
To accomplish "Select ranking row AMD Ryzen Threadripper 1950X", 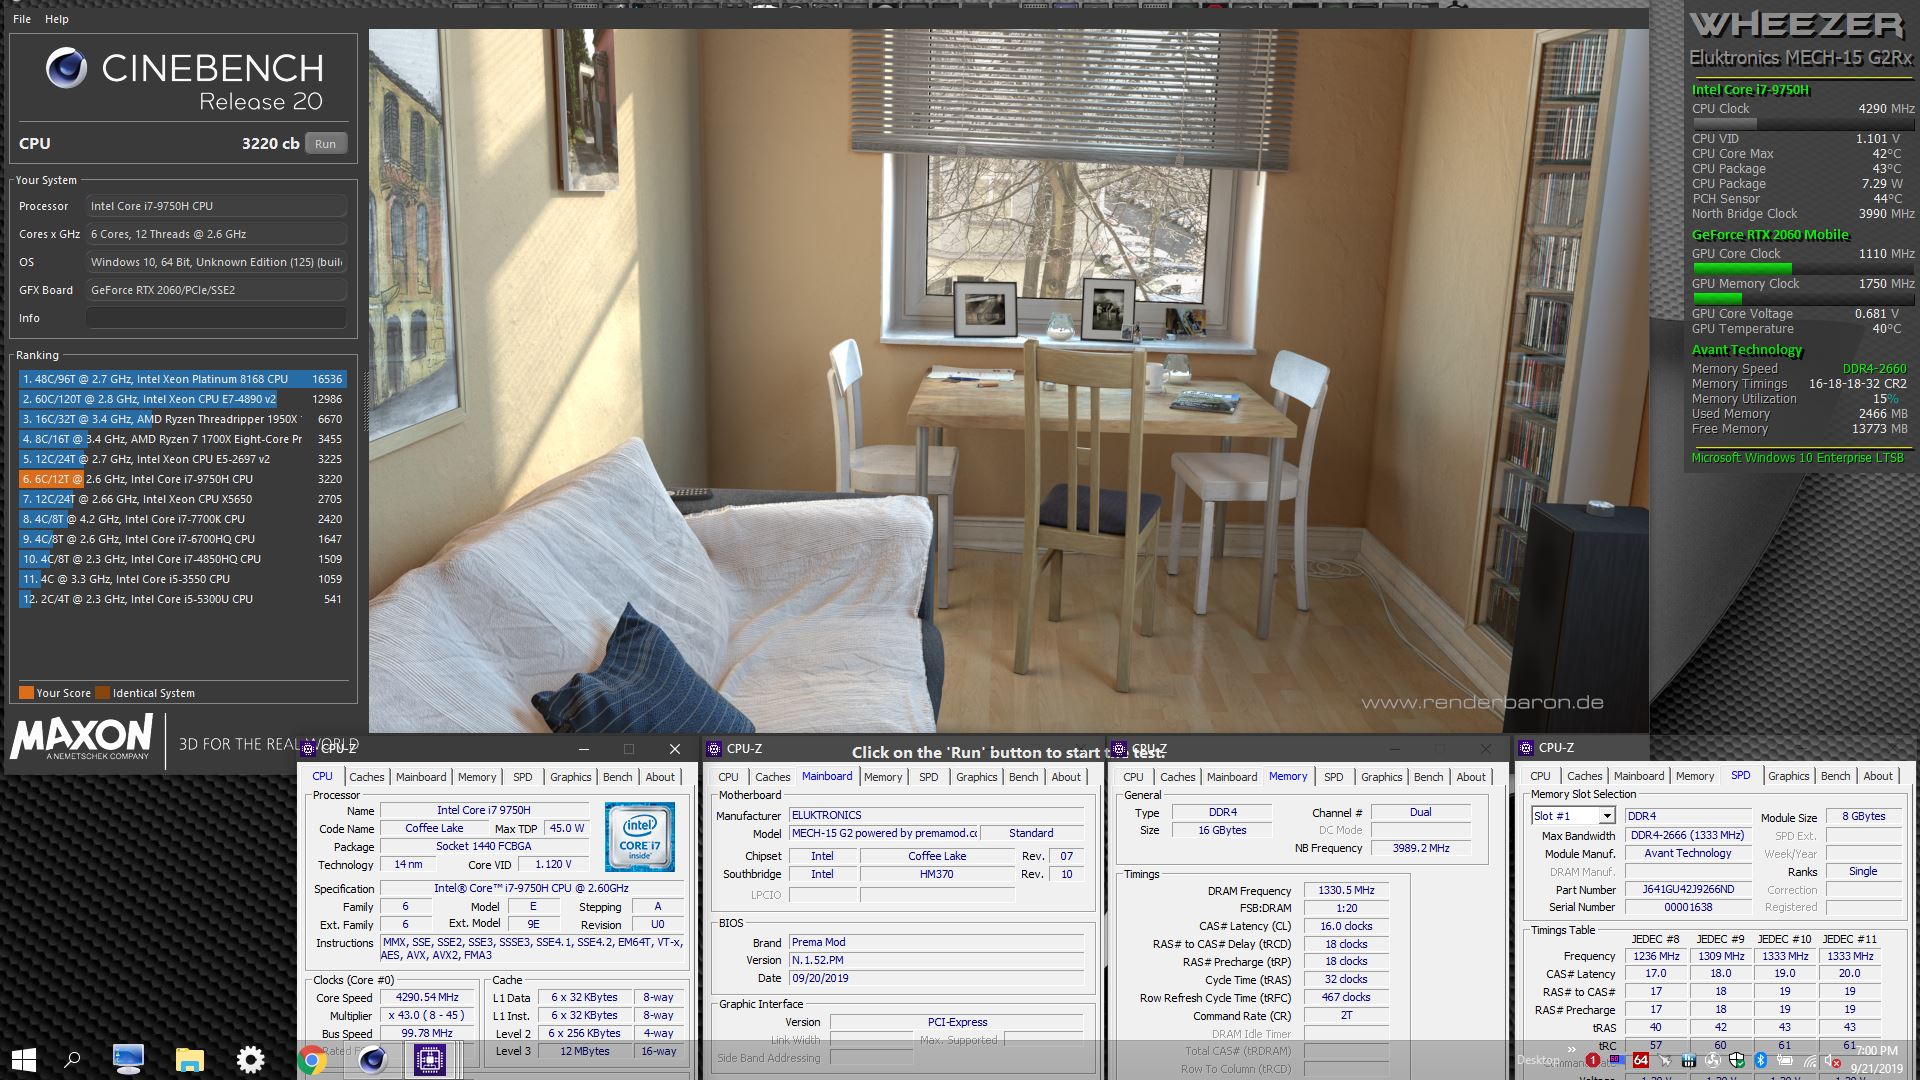I will [x=182, y=419].
